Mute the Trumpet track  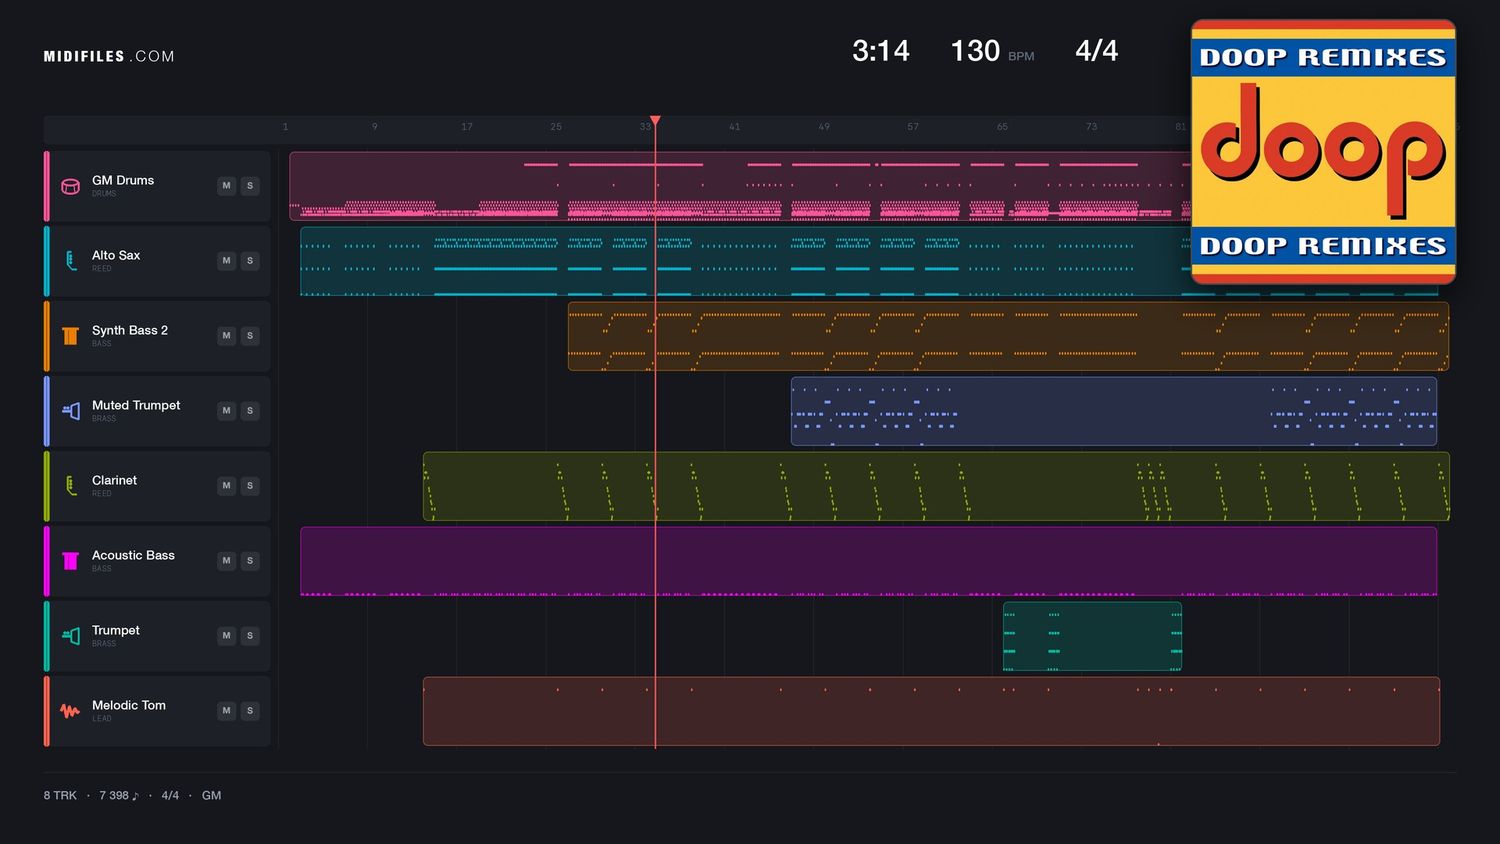click(x=227, y=636)
